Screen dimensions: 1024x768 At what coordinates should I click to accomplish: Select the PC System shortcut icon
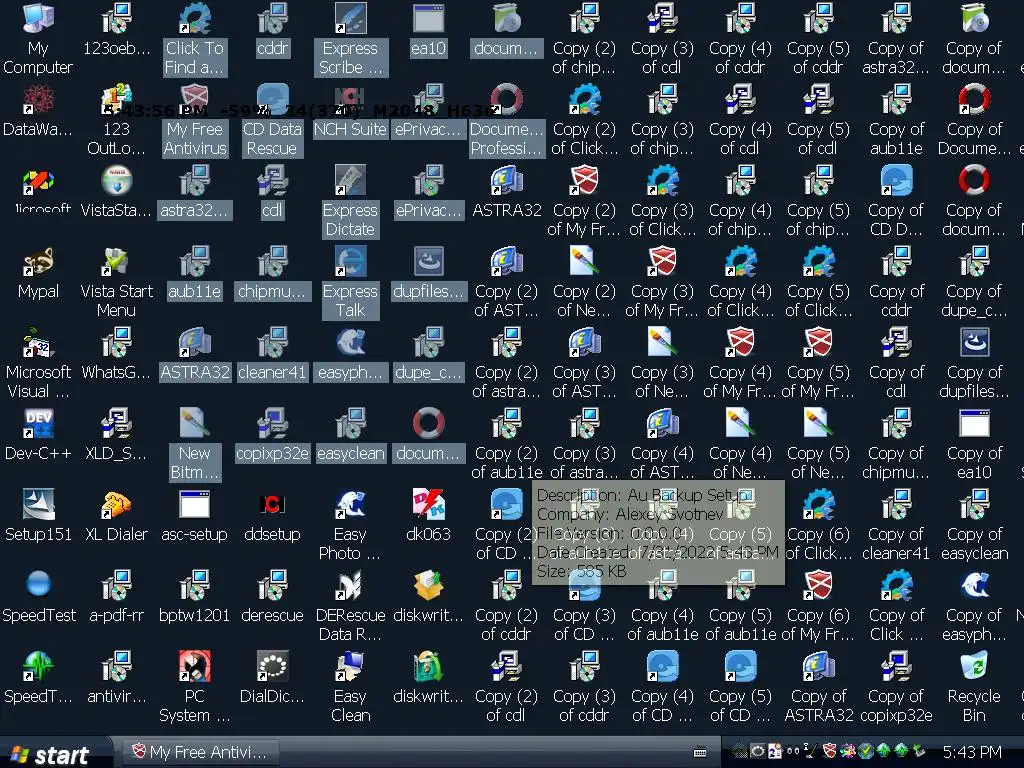point(194,667)
